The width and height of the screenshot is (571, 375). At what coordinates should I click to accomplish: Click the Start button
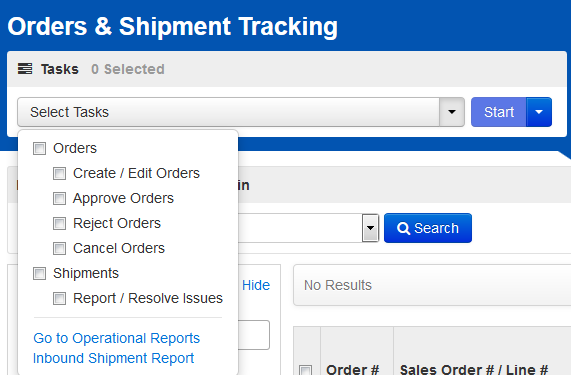point(499,112)
